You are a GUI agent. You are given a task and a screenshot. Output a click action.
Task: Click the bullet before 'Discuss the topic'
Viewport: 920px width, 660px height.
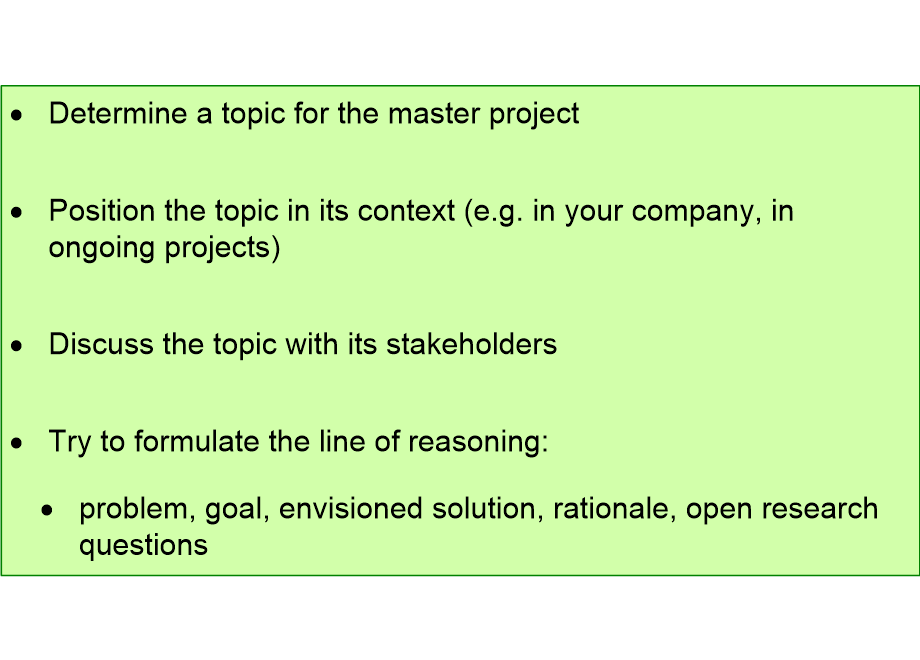pos(16,347)
